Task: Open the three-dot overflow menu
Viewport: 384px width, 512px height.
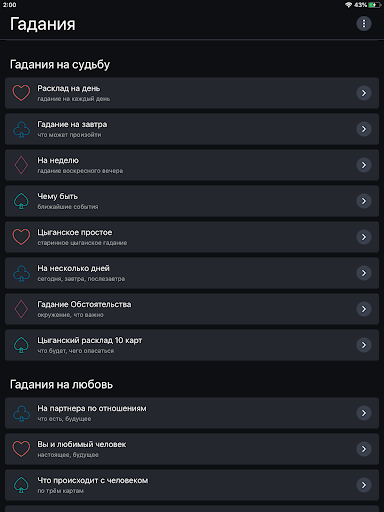Action: [x=364, y=24]
